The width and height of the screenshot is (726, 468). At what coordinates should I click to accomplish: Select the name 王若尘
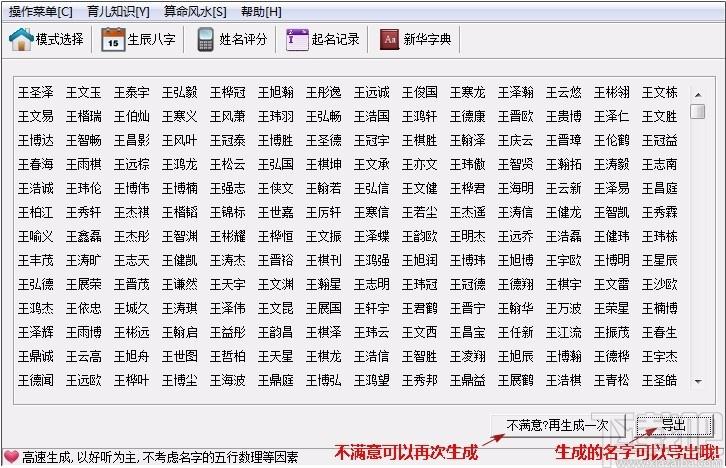419,212
